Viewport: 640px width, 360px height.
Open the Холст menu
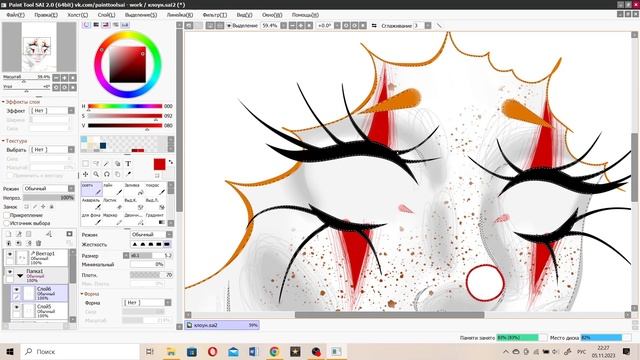(x=78, y=15)
